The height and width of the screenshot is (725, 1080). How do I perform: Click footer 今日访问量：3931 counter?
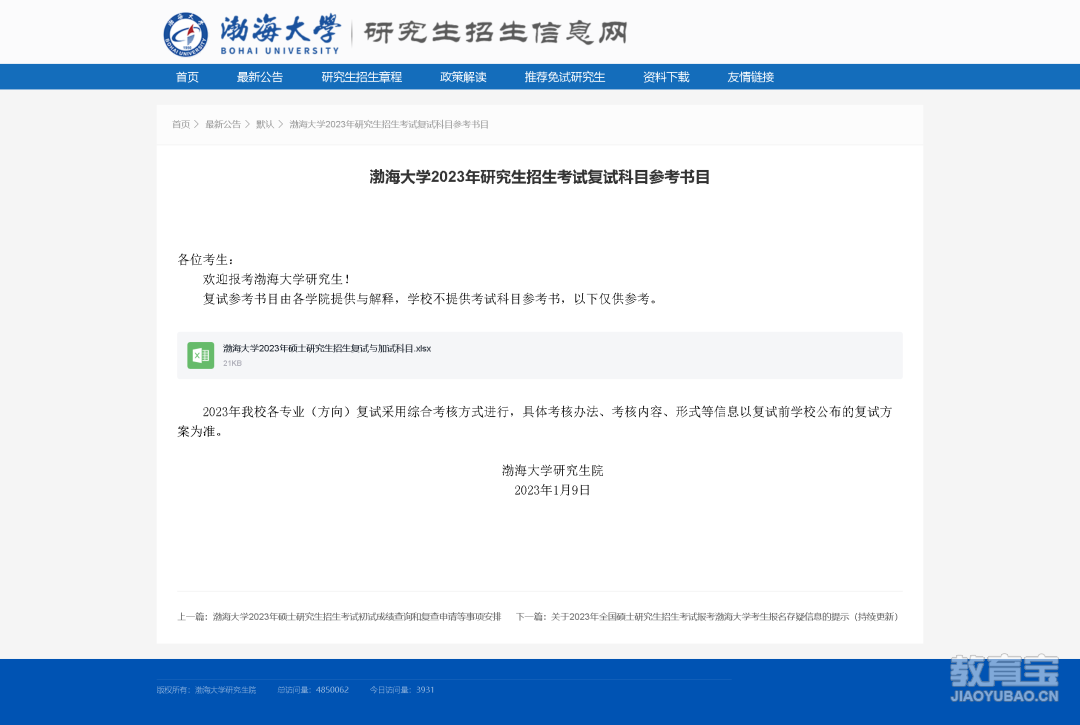[x=402, y=690]
